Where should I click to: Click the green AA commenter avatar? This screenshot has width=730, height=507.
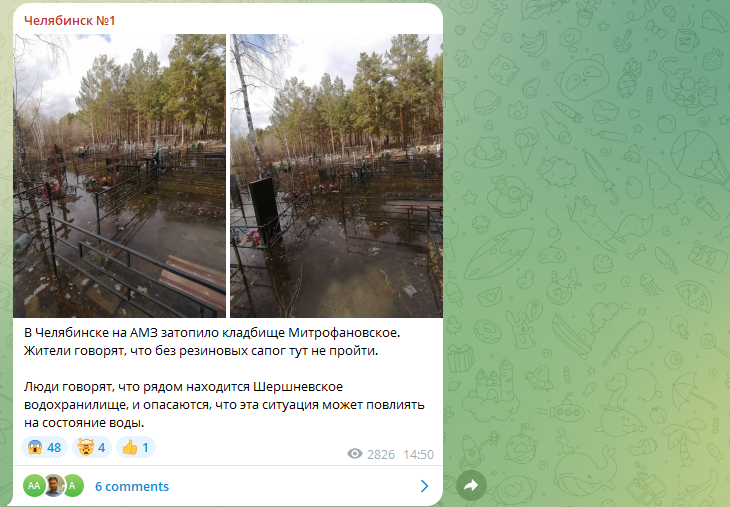click(34, 486)
